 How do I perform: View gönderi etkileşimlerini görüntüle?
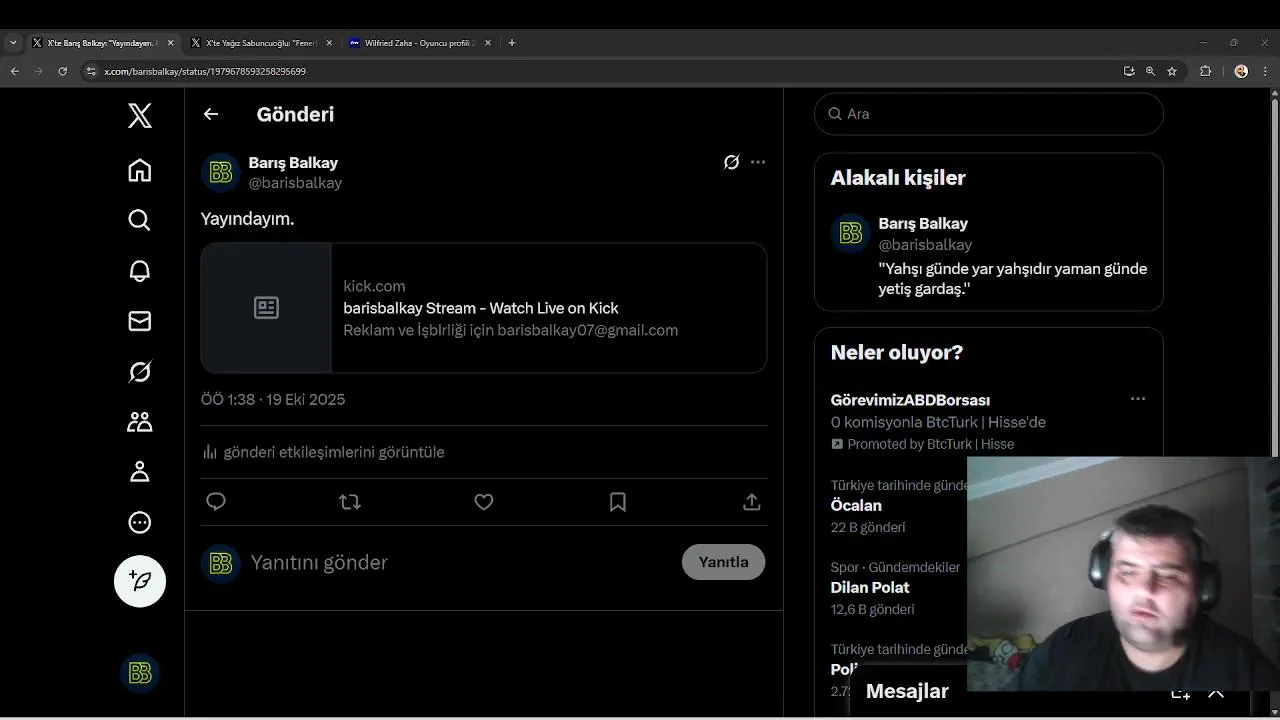pos(322,452)
